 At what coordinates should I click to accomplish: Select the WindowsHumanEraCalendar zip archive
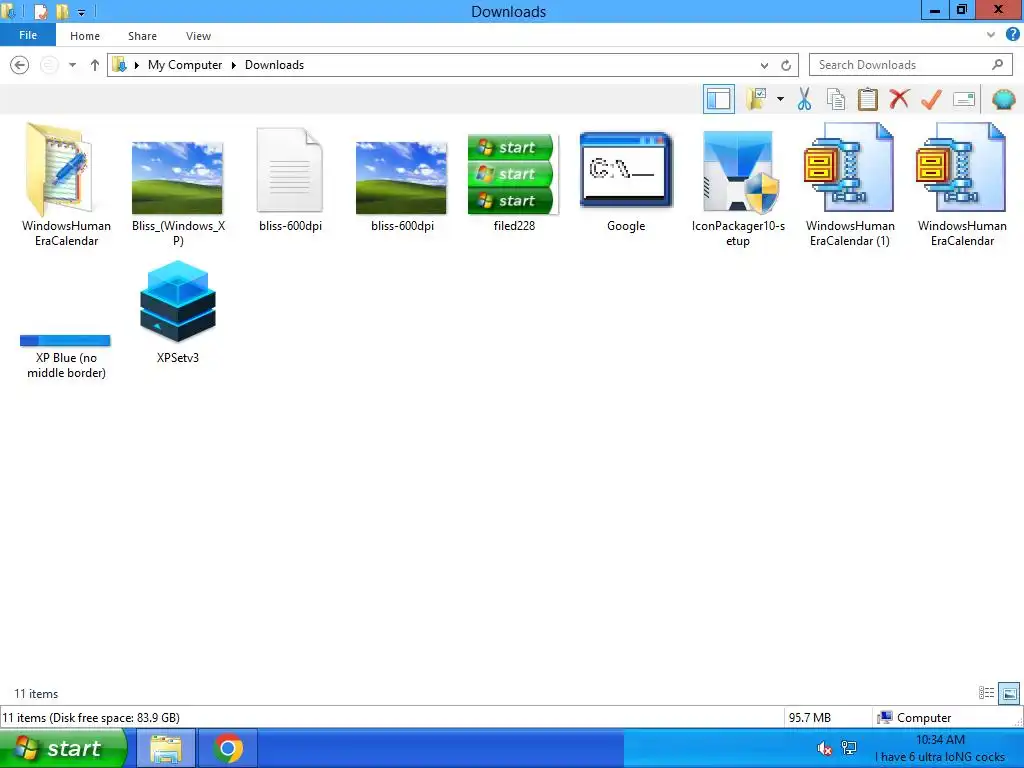[x=962, y=185]
